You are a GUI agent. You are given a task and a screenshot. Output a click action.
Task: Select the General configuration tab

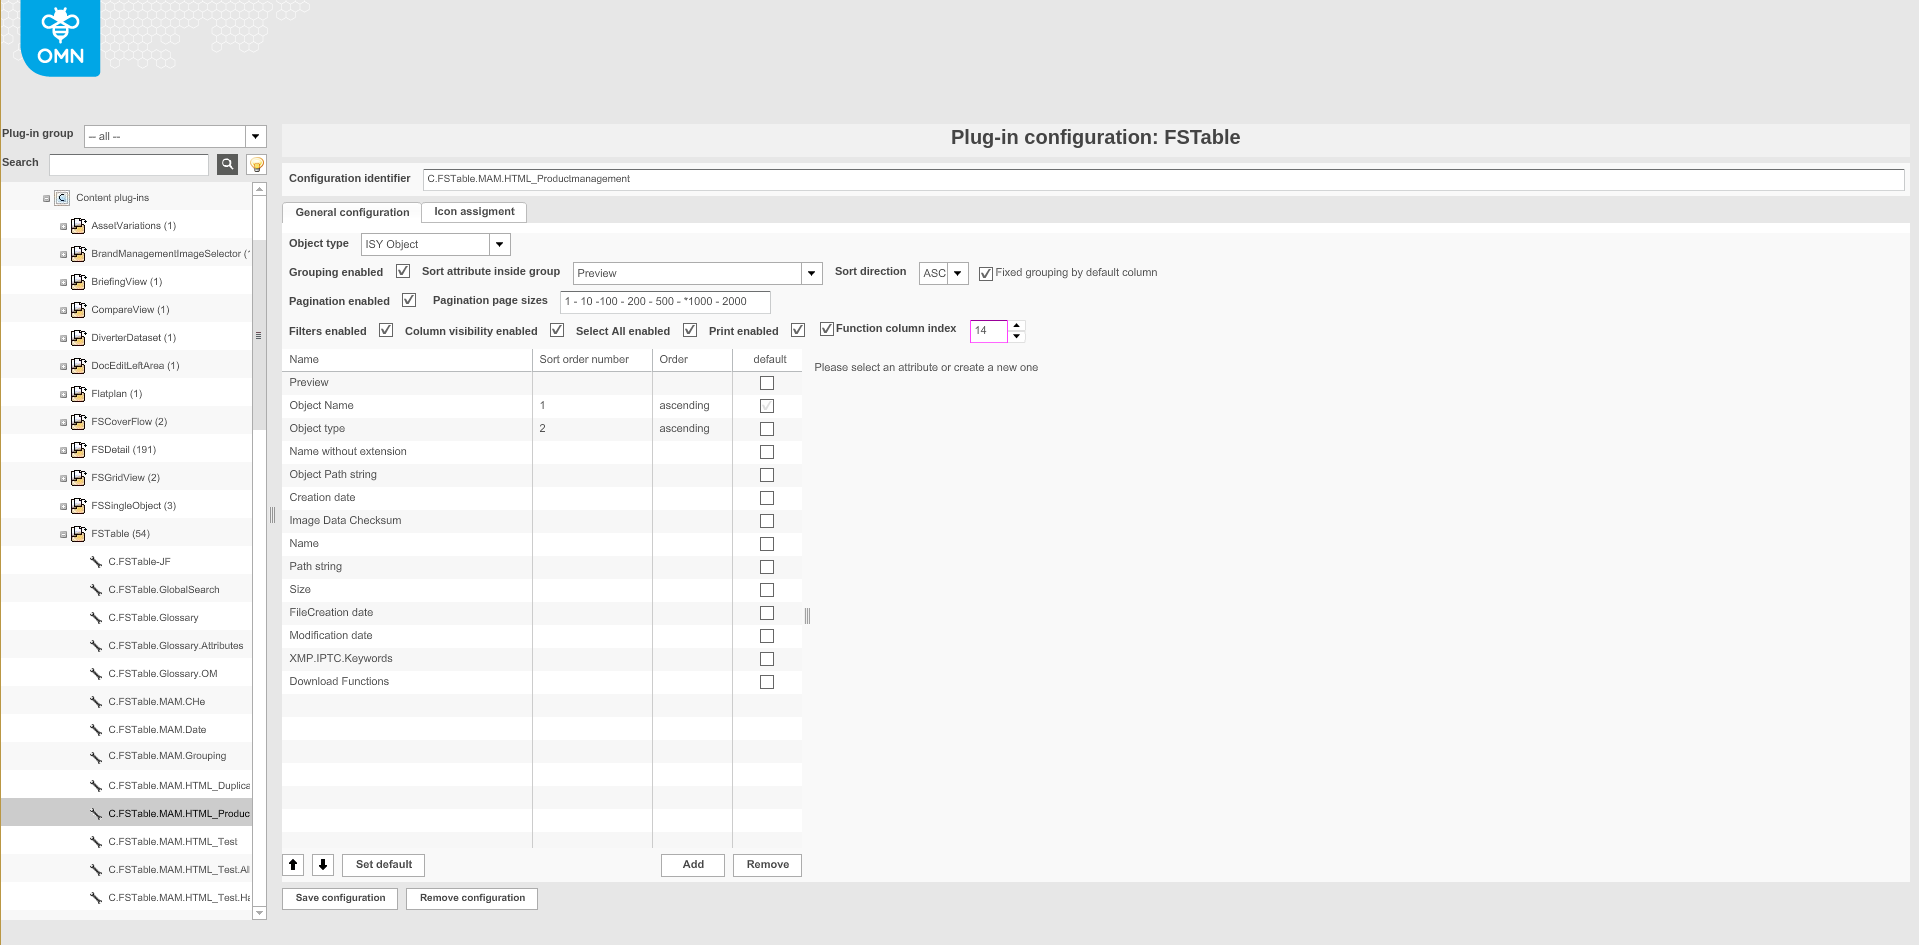[x=350, y=212]
